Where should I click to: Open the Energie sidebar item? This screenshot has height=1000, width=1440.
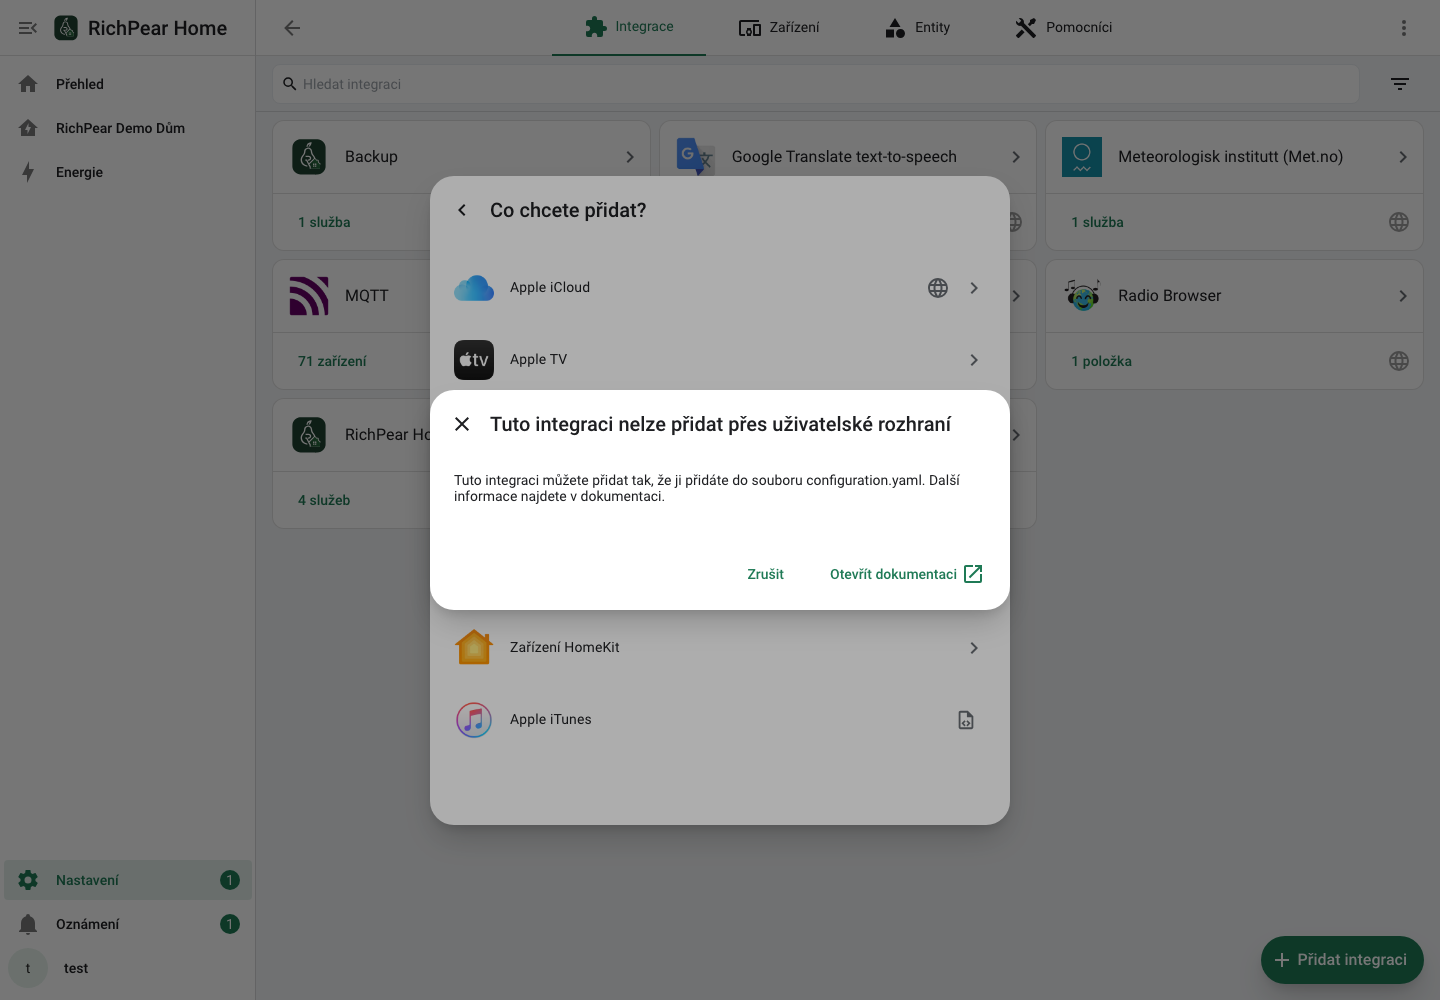click(x=128, y=172)
